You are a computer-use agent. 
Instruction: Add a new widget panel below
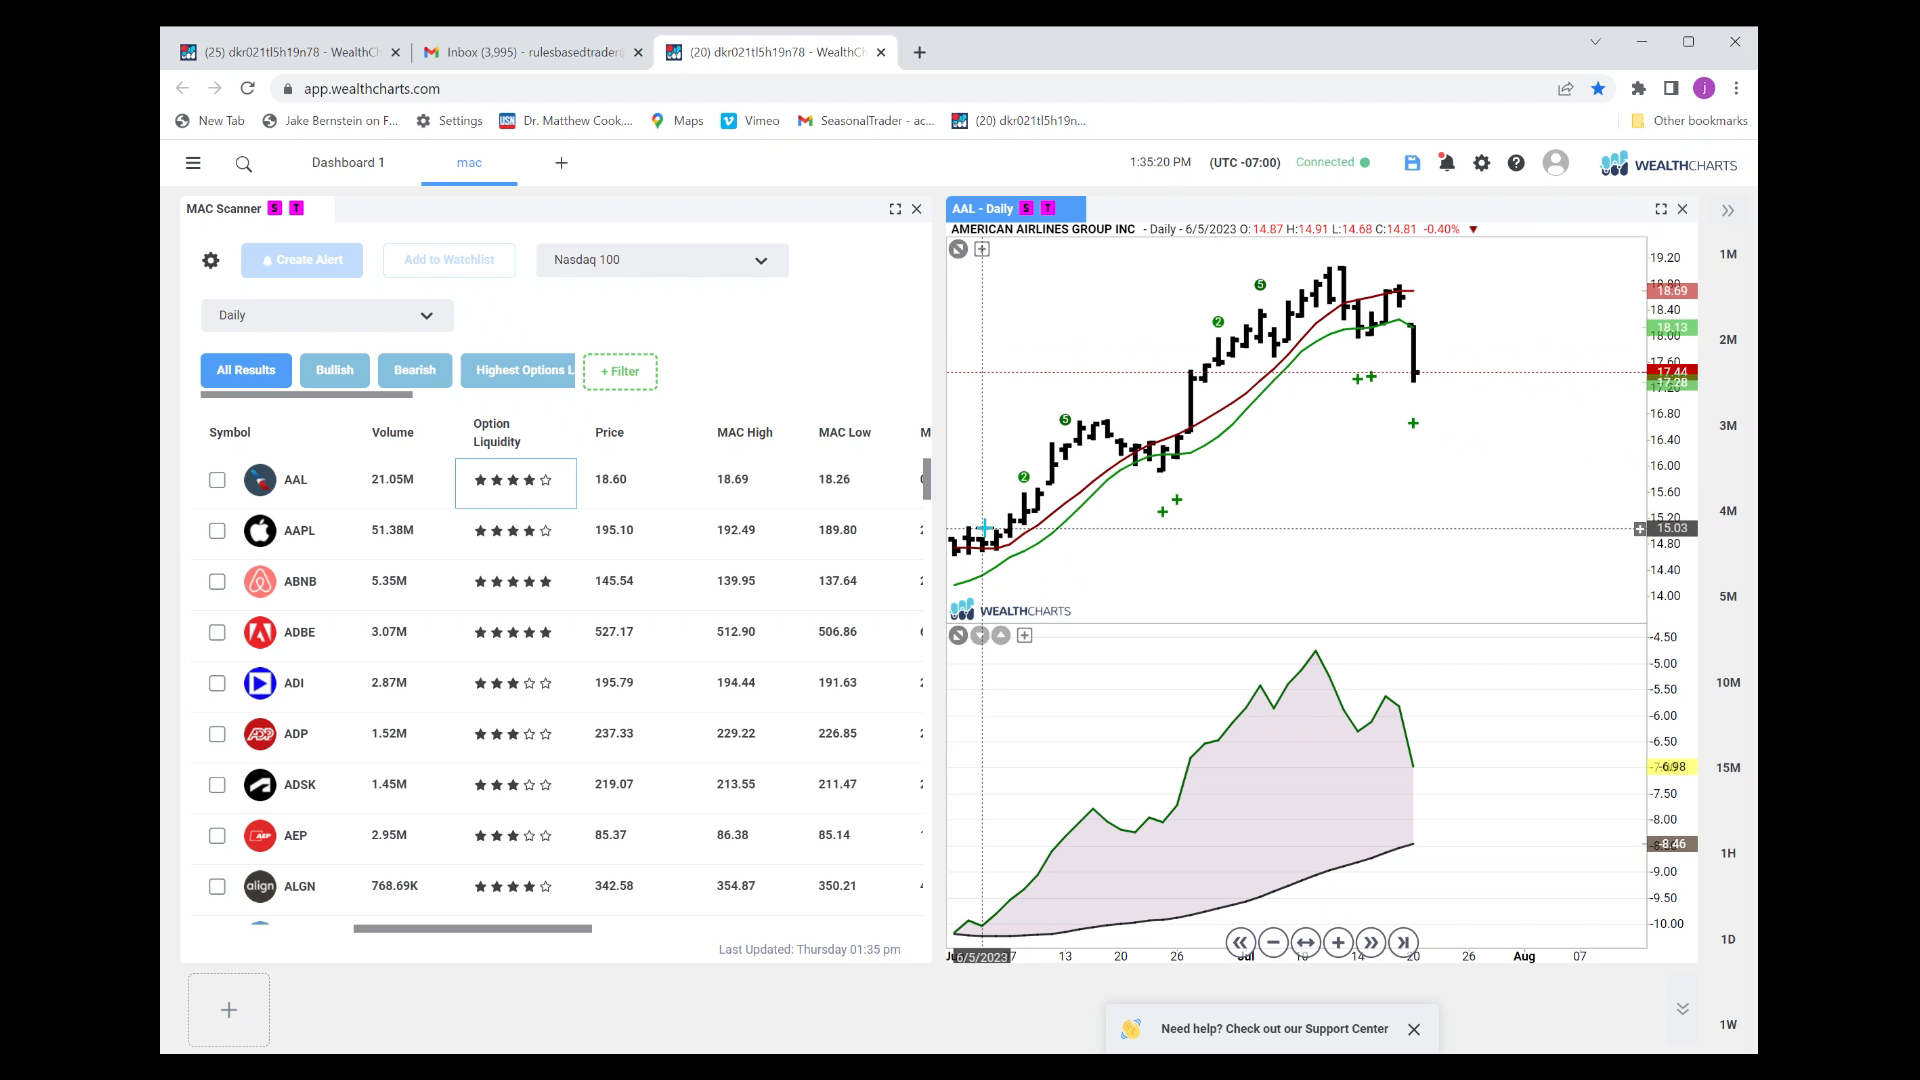click(x=229, y=1010)
